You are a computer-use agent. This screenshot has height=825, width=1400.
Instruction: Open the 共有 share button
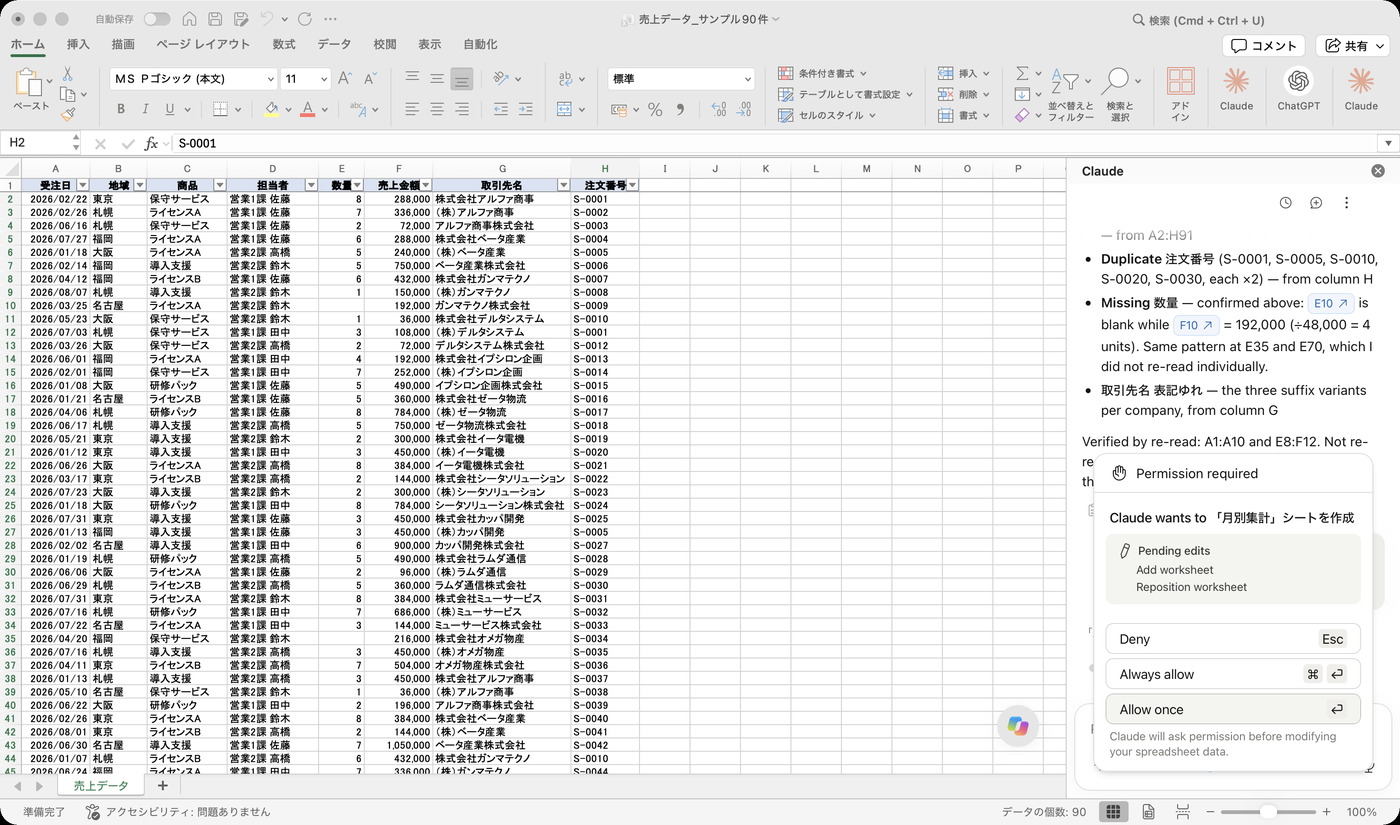(1352, 46)
